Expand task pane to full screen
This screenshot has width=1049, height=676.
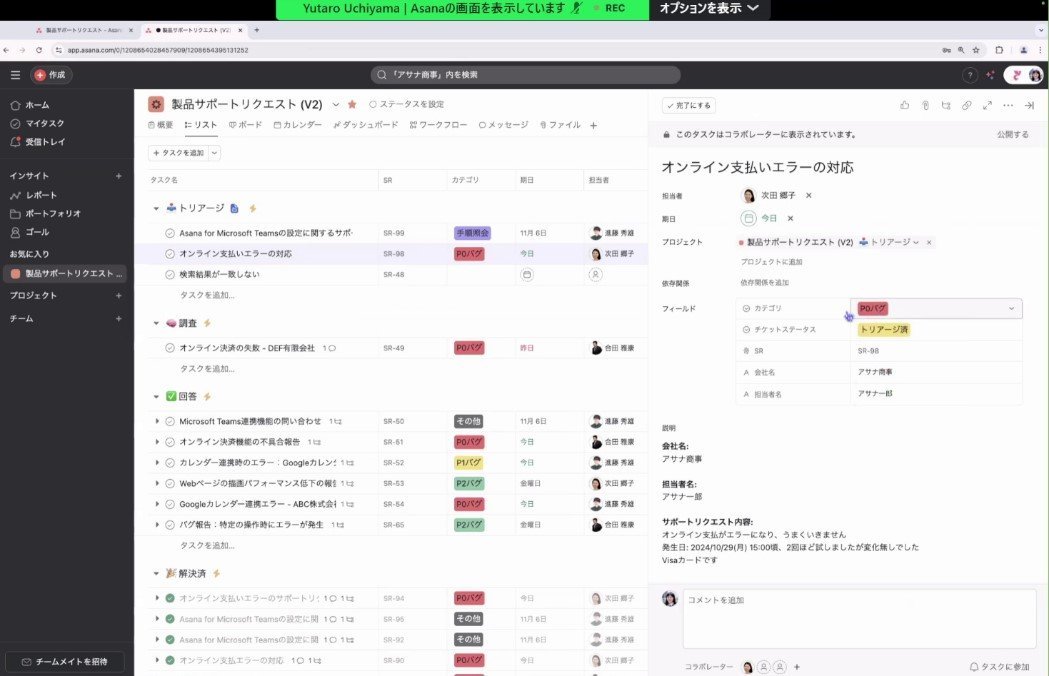point(987,105)
